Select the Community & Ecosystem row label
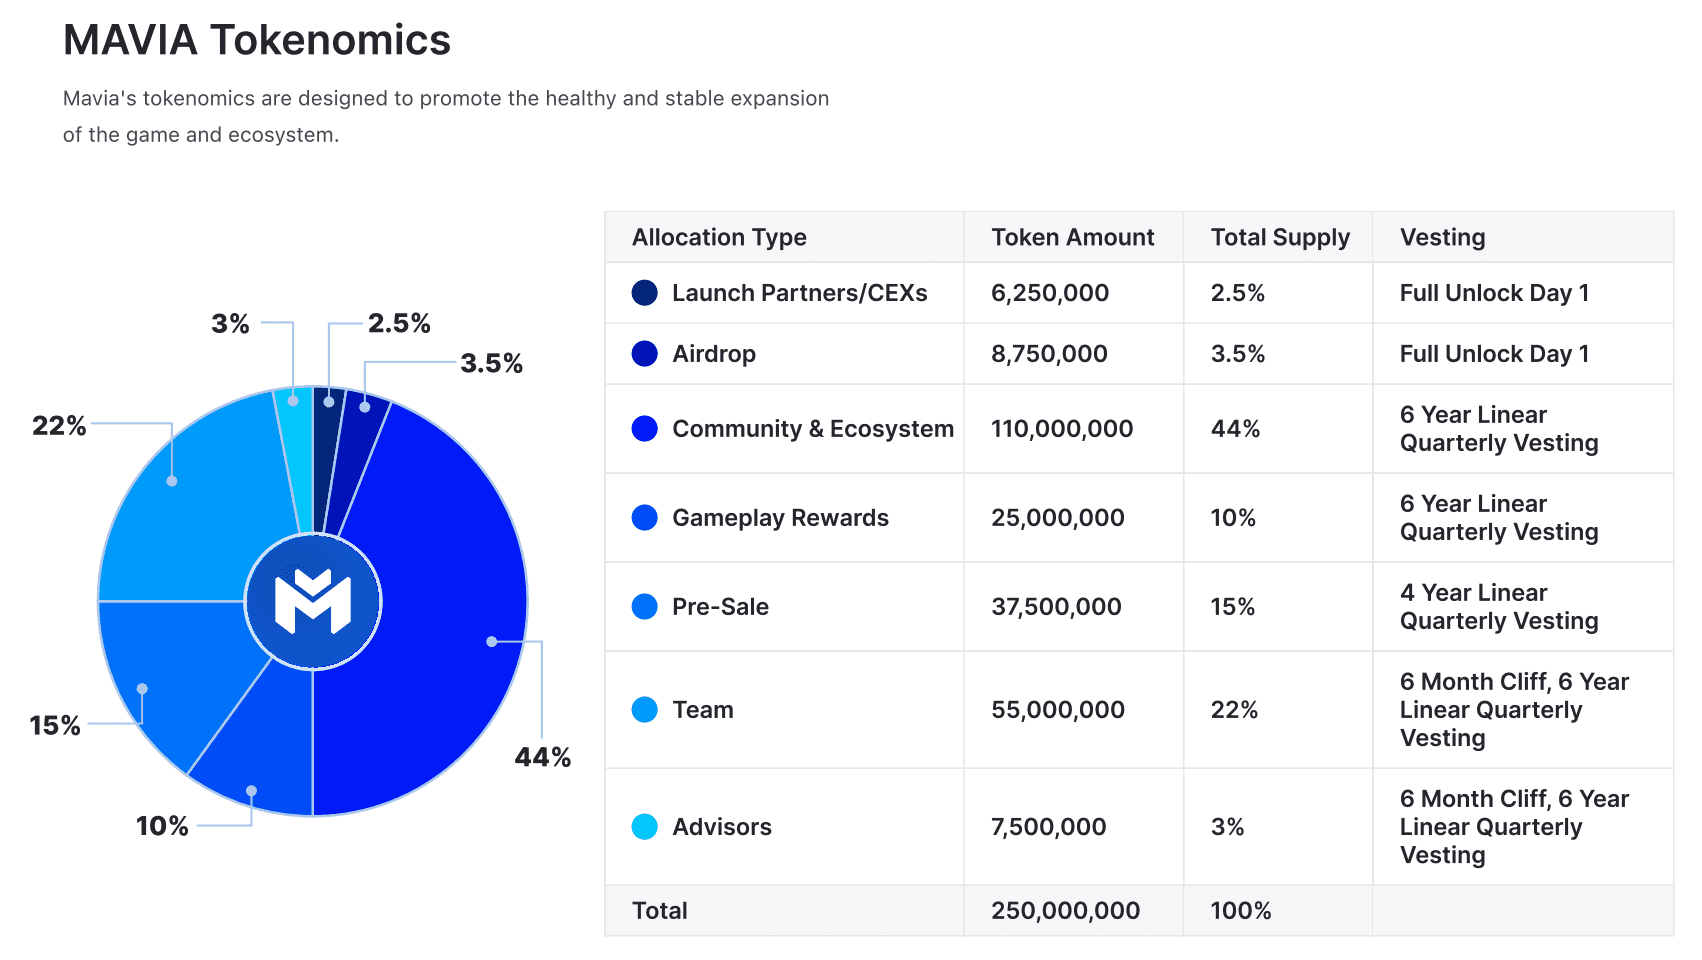This screenshot has width=1702, height=960. (813, 429)
